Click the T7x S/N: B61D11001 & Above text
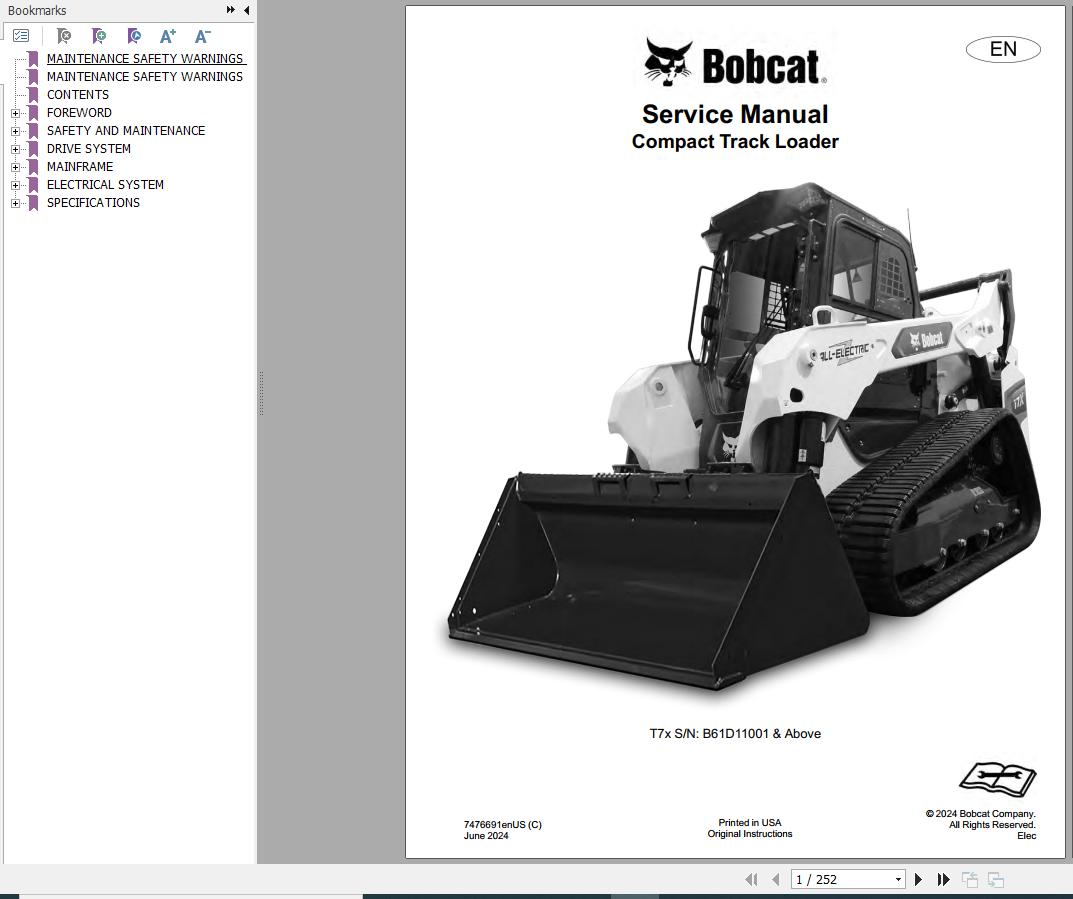This screenshot has height=899, width=1073. coord(735,733)
